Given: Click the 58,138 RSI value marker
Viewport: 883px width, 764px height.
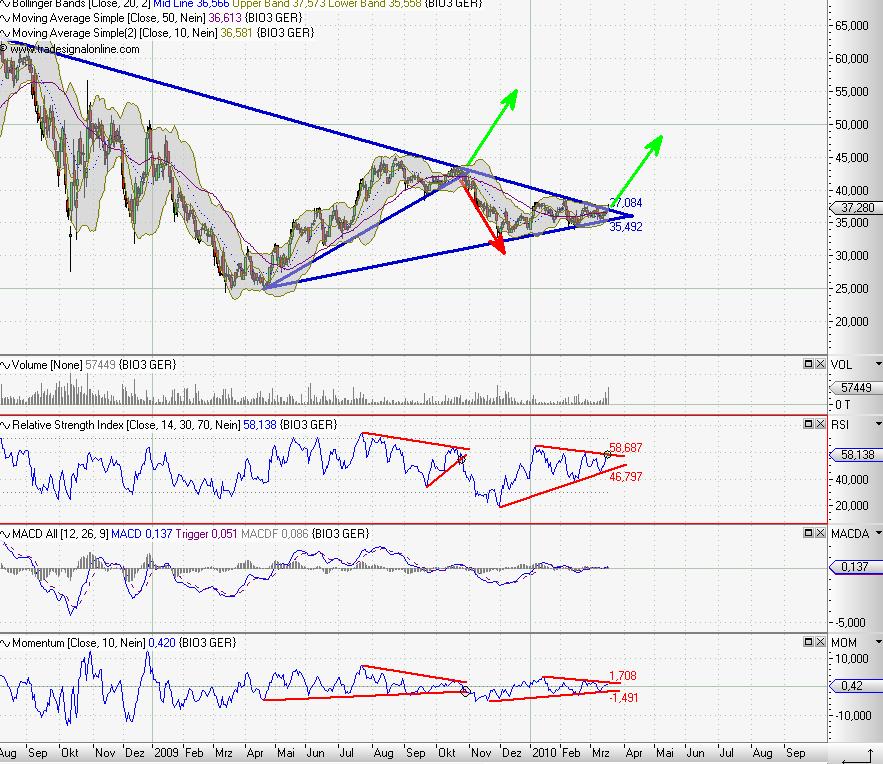Looking at the screenshot, I should click(855, 455).
